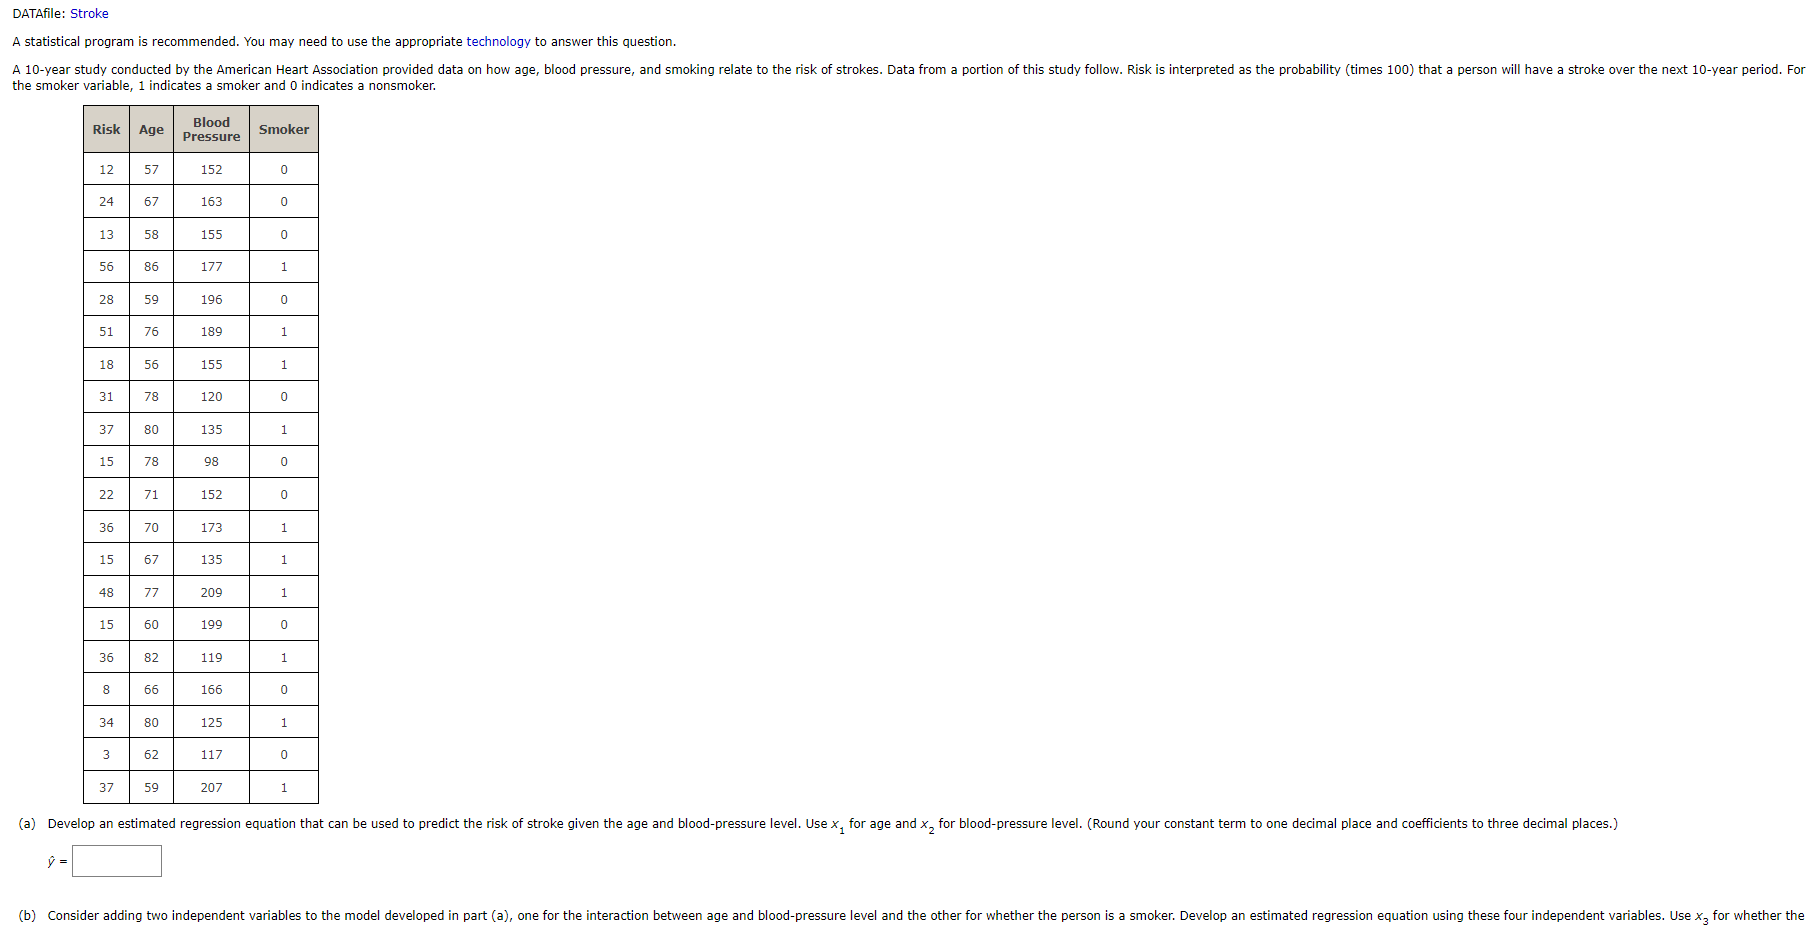This screenshot has height=927, width=1813.
Task: Click the ŷ regression equation input field
Action: coord(117,861)
